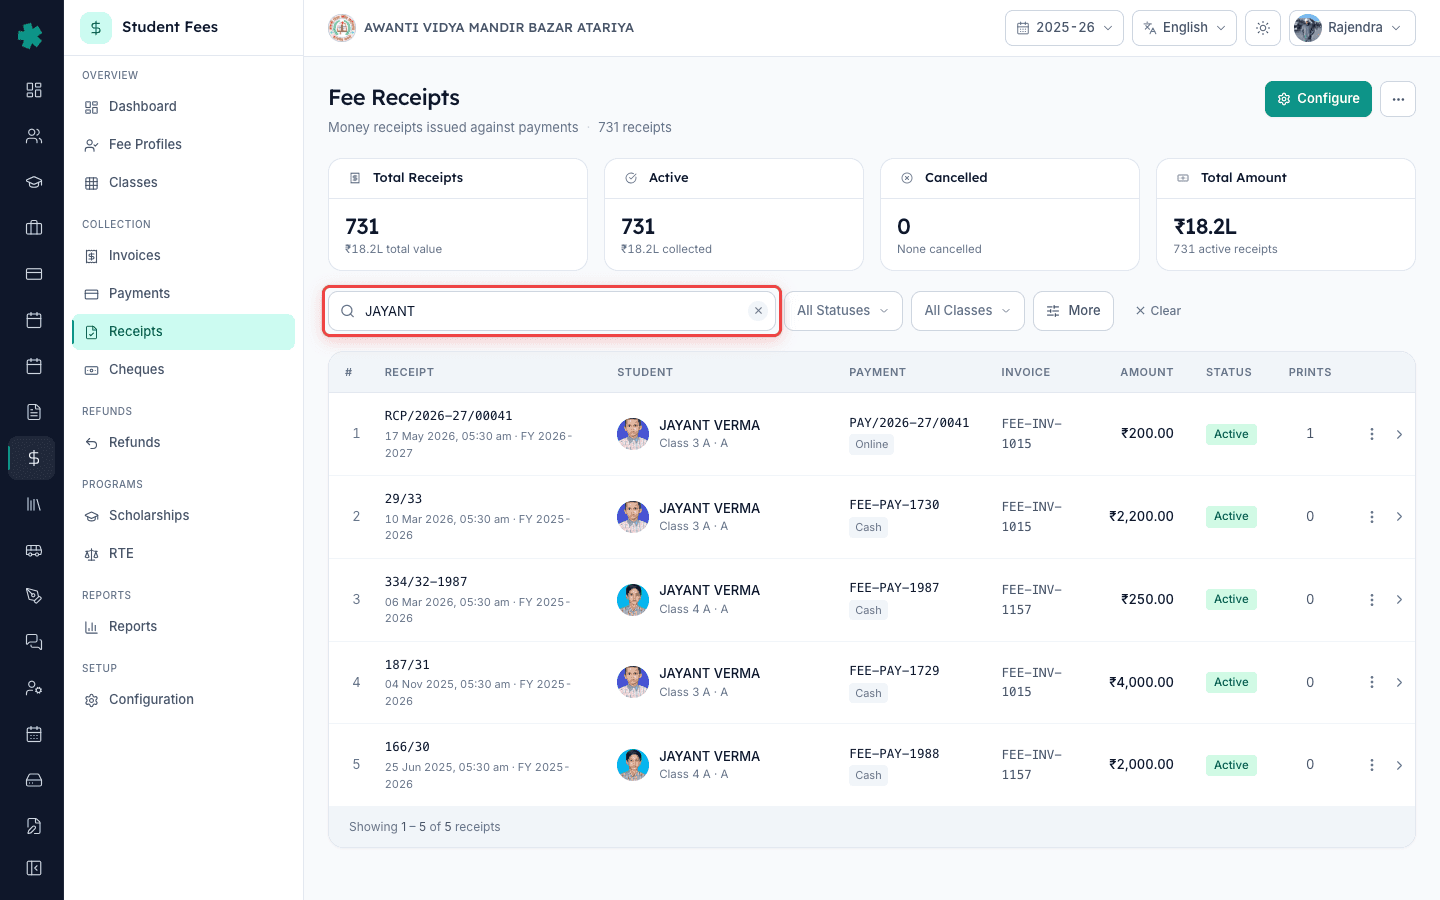Click the green app logo icon
This screenshot has height=900, width=1440.
point(31,35)
